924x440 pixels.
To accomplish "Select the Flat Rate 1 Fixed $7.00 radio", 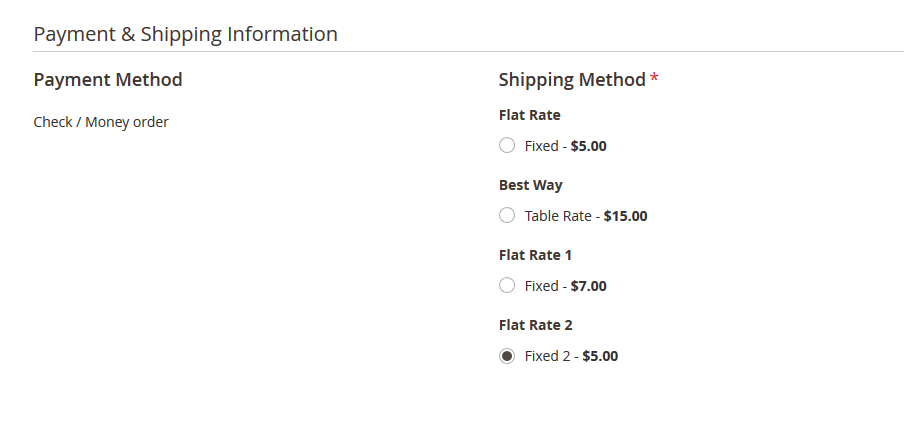I will 507,286.
